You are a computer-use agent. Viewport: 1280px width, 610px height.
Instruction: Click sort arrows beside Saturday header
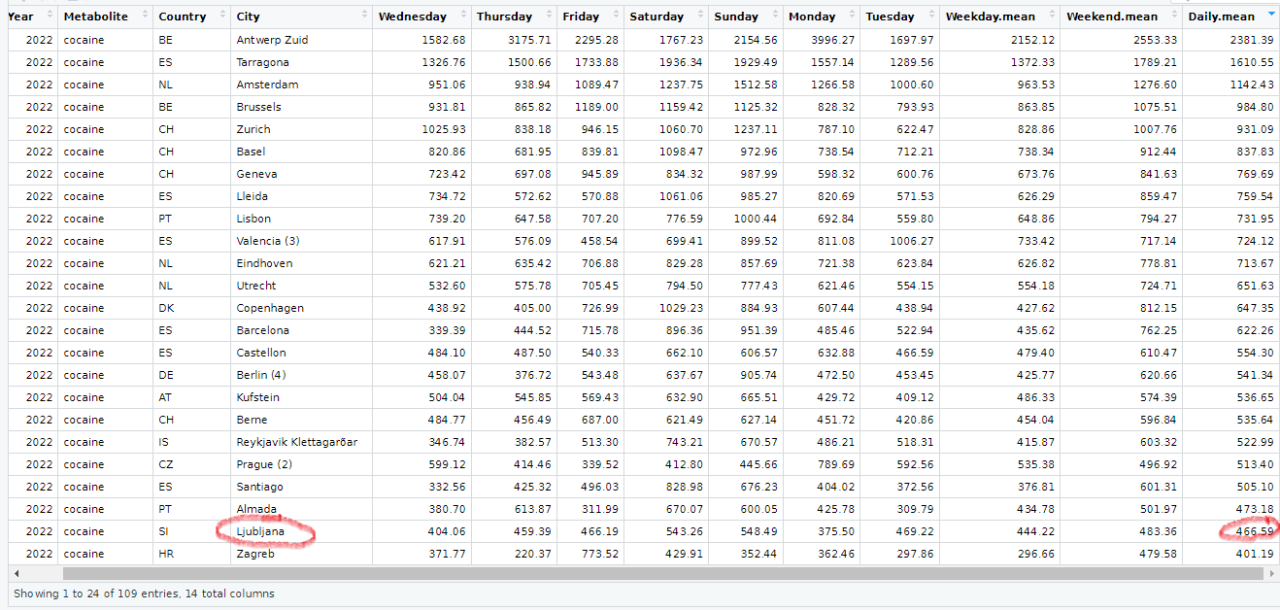(699, 16)
